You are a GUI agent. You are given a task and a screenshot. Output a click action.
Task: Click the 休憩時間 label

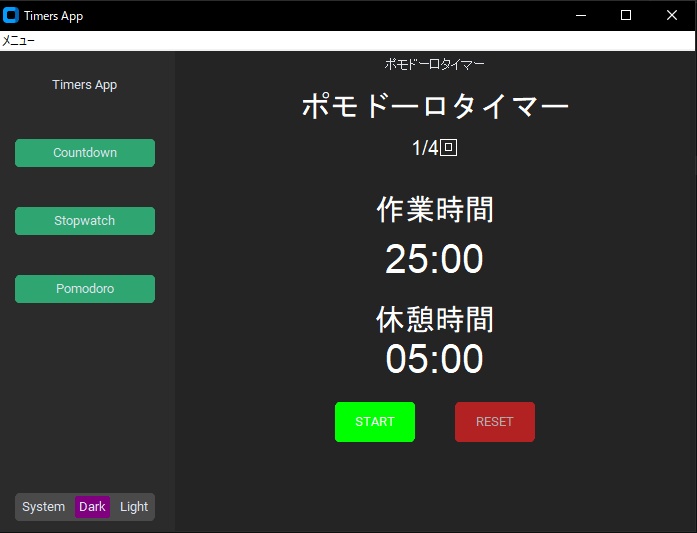point(435,319)
